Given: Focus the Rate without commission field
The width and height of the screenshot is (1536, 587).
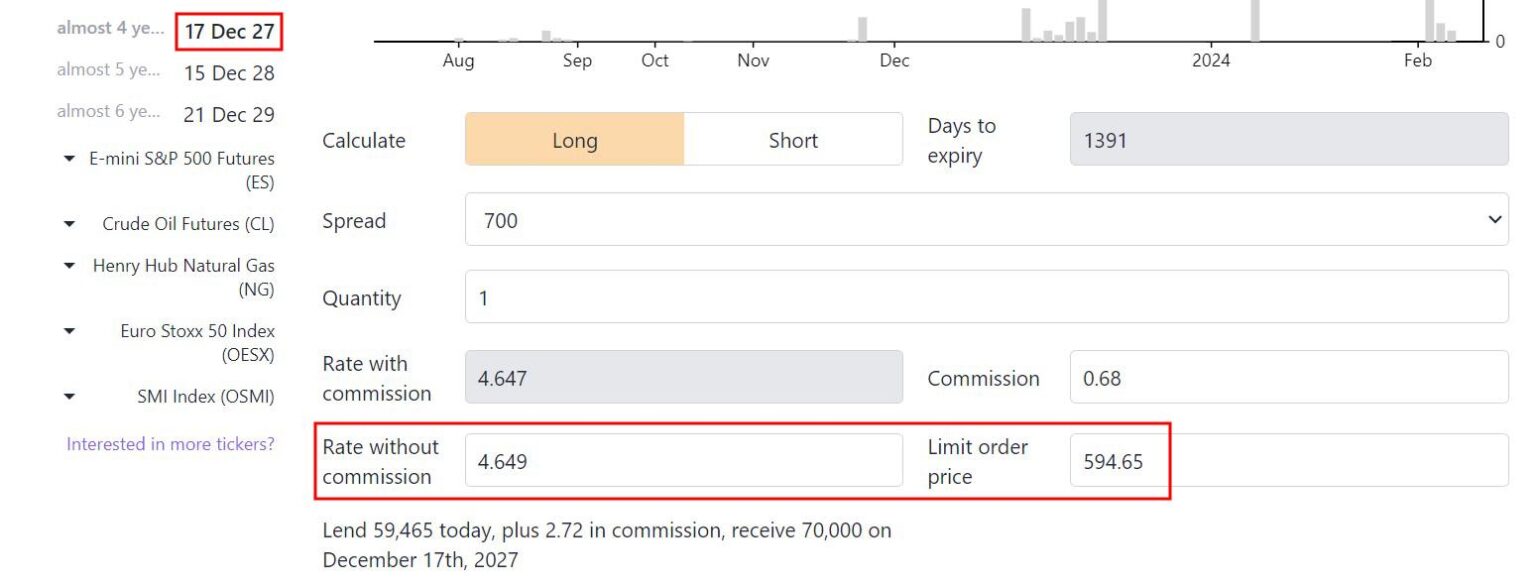Looking at the screenshot, I should click(684, 461).
